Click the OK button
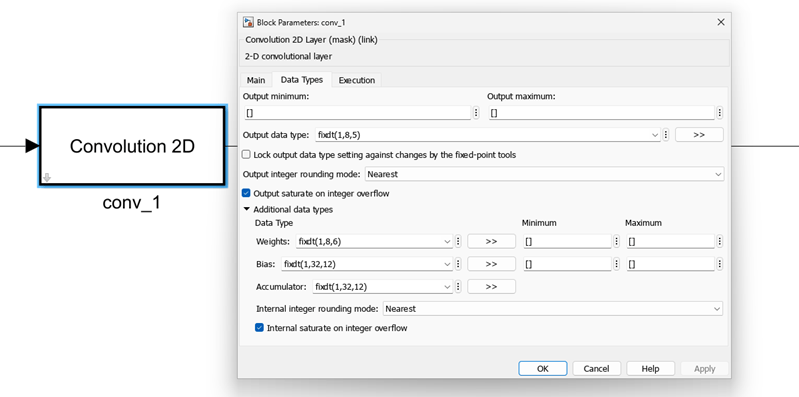 543,368
